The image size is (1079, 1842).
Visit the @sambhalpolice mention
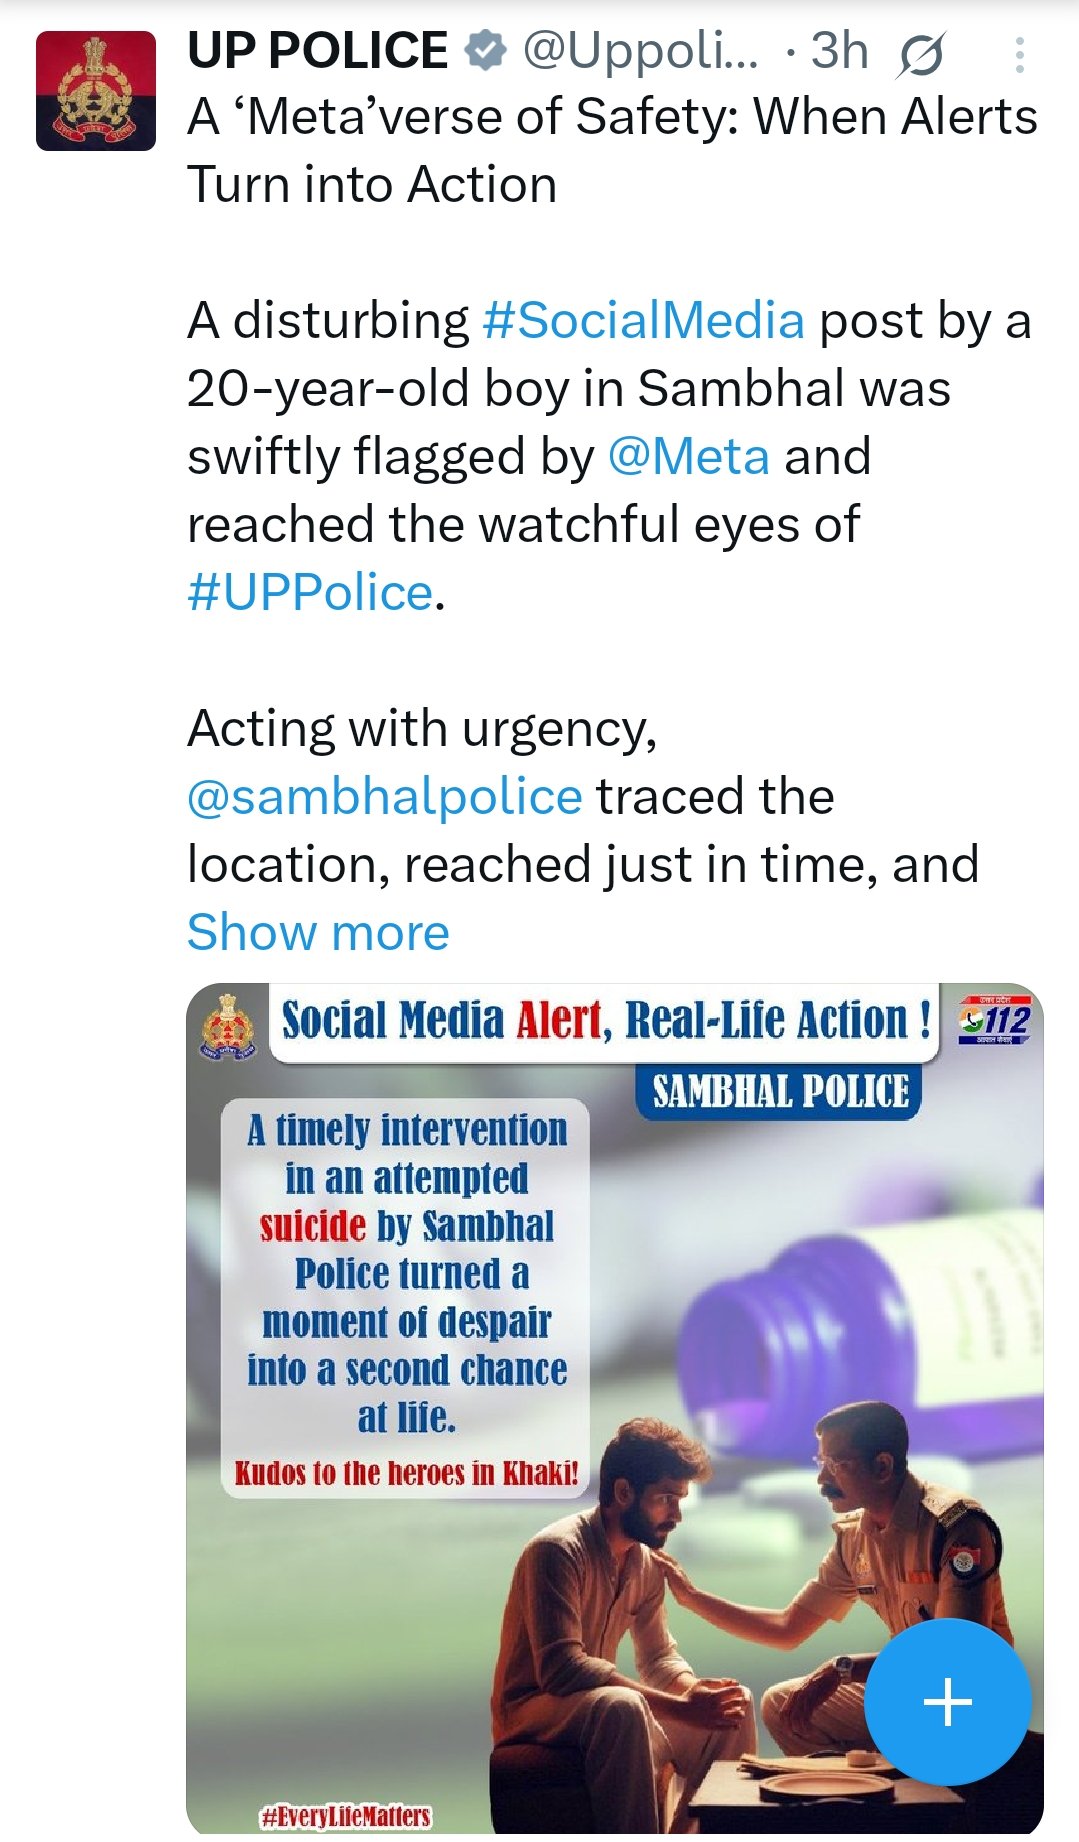385,797
